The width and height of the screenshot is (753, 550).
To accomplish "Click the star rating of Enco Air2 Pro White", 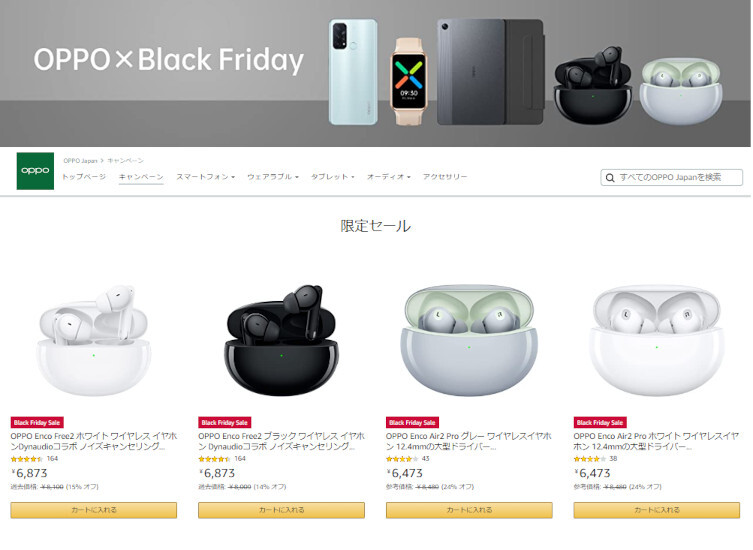I will pos(590,459).
